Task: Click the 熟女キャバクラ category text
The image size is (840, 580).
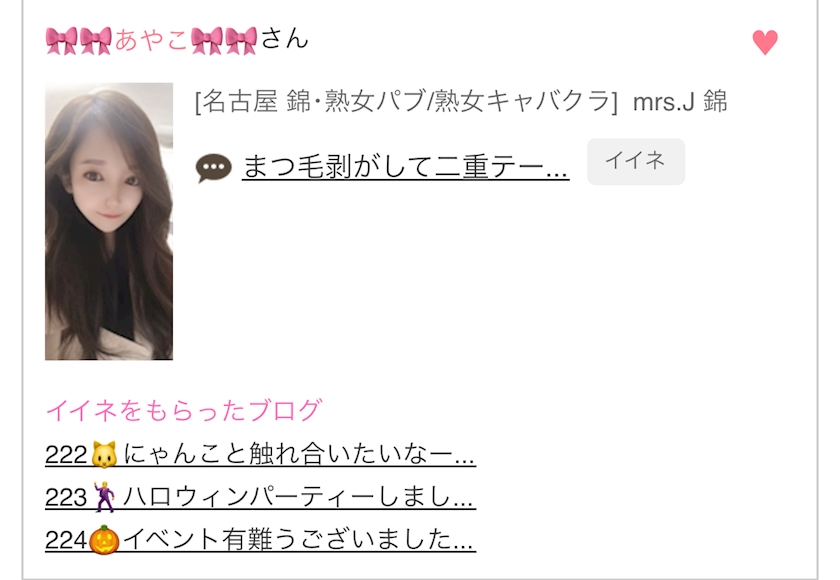Action: 521,102
